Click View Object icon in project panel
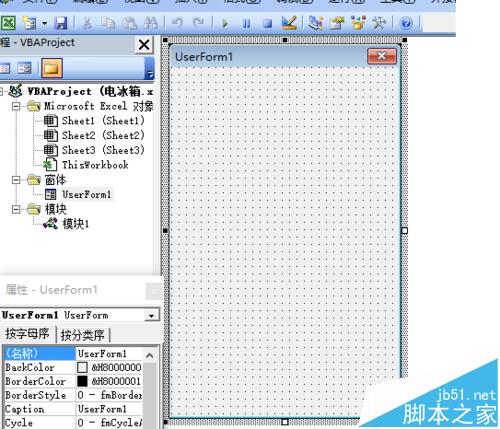Image resolution: width=500 pixels, height=429 pixels. coord(24,68)
